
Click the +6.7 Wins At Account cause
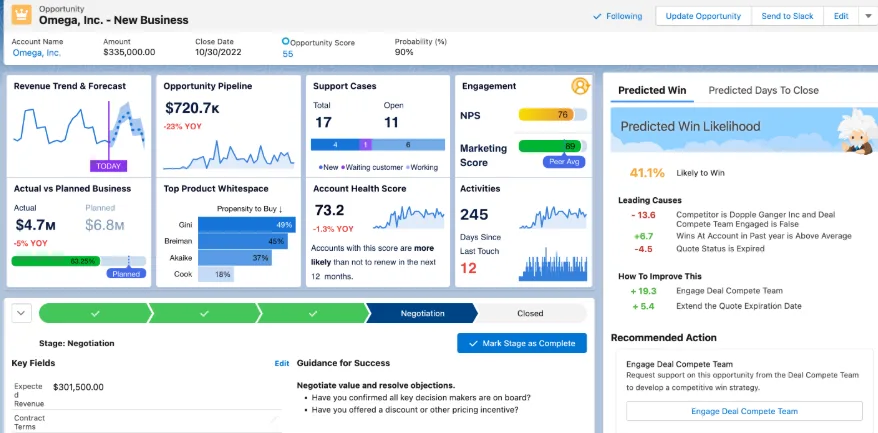pyautogui.click(x=741, y=236)
